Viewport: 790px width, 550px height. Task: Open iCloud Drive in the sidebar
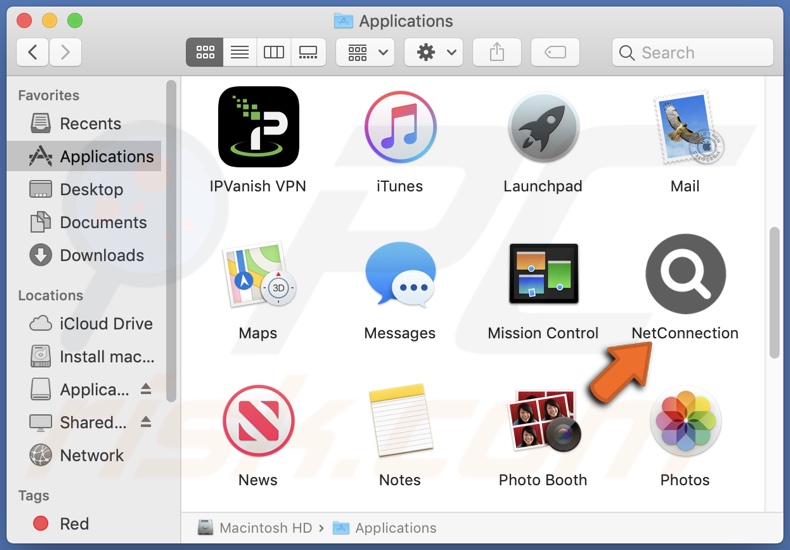(84, 323)
